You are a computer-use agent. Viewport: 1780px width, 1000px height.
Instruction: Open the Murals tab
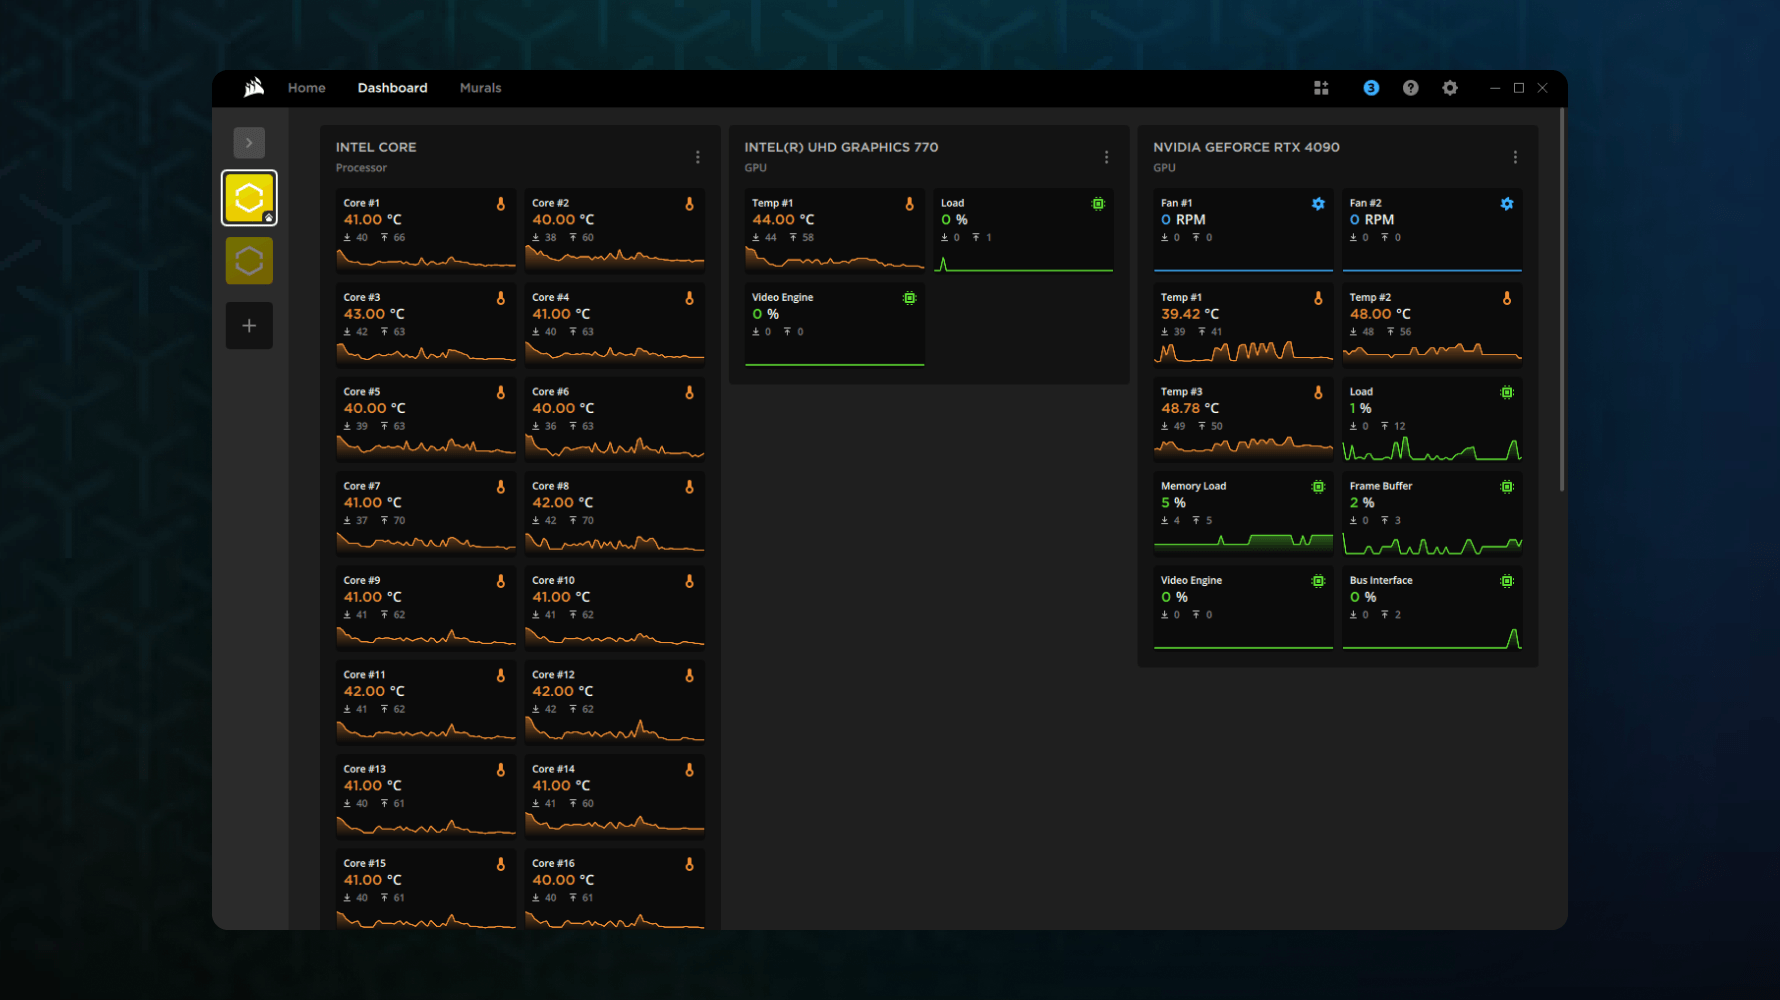pos(480,88)
